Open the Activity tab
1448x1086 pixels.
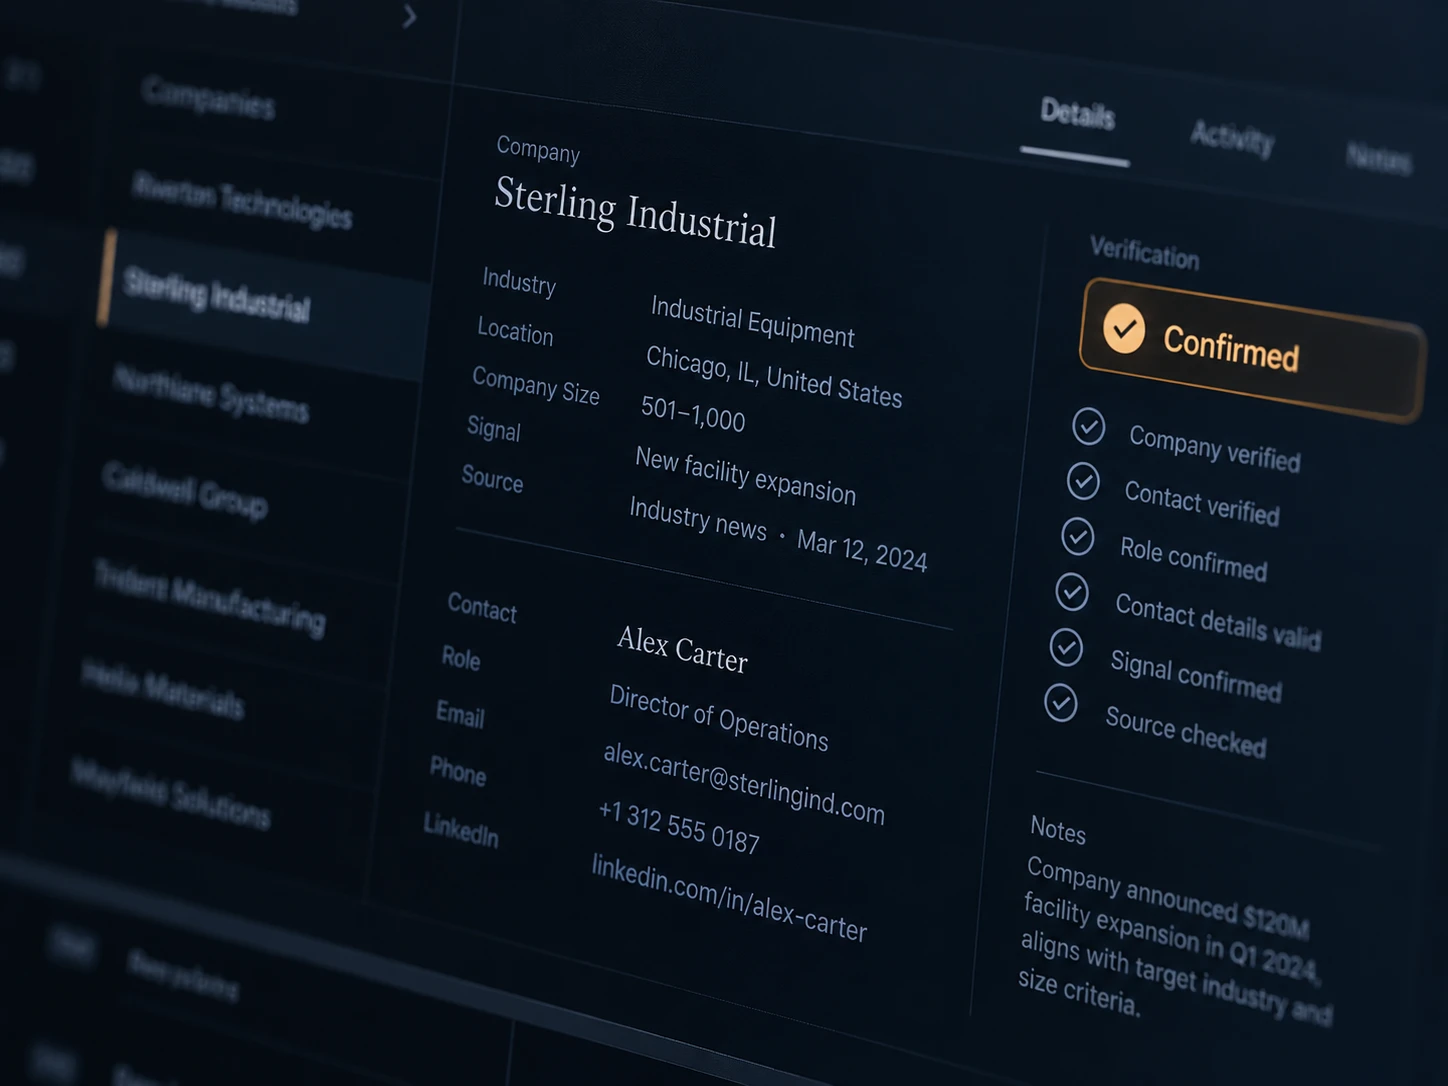1232,138
